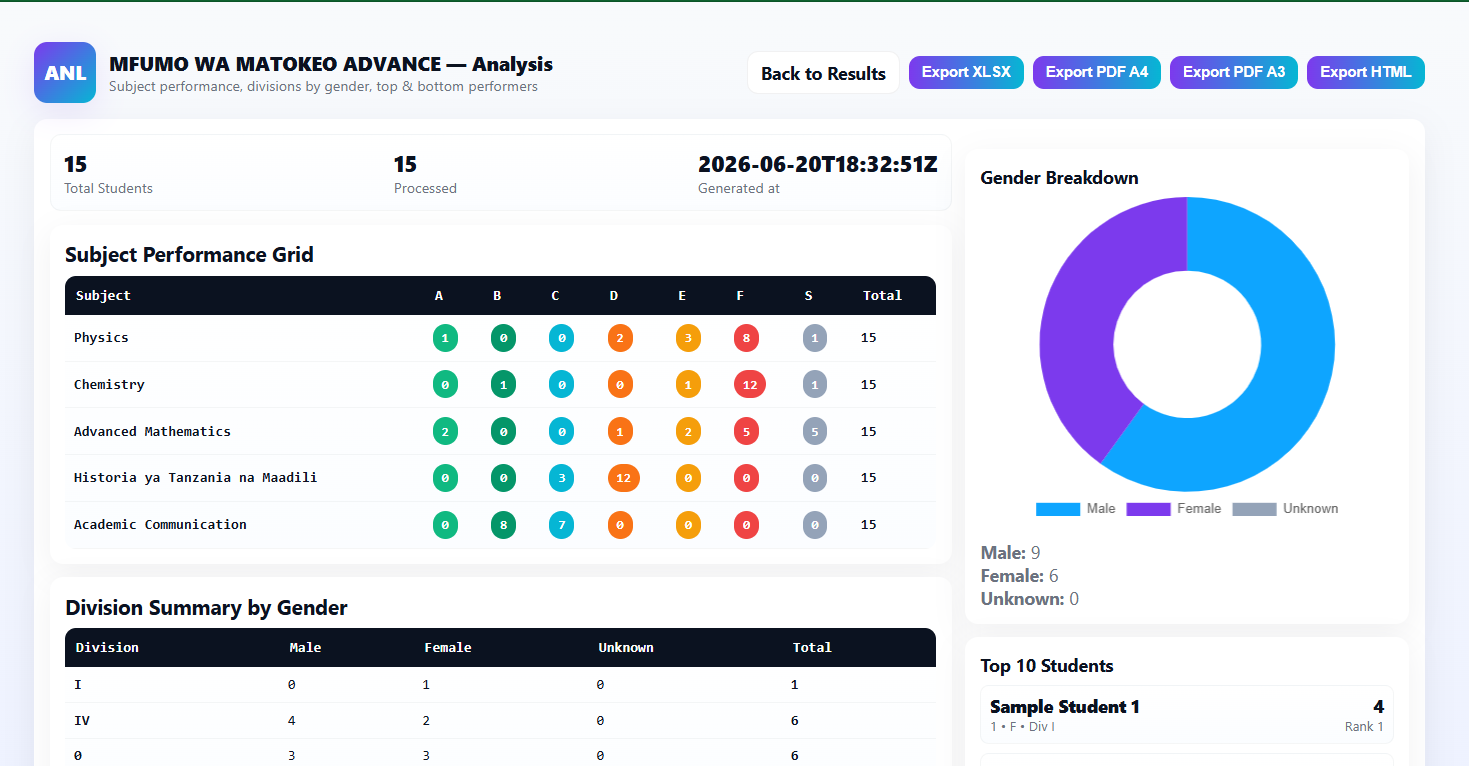Viewport: 1469px width, 766px height.
Task: Click Academic Communication C badge showing 7
Action: pos(561,525)
